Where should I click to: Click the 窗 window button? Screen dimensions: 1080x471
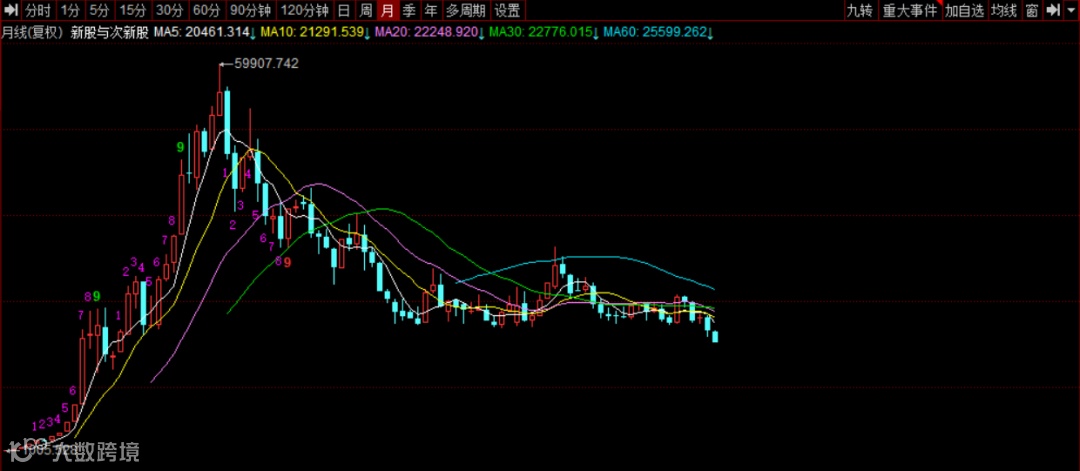(x=1031, y=10)
